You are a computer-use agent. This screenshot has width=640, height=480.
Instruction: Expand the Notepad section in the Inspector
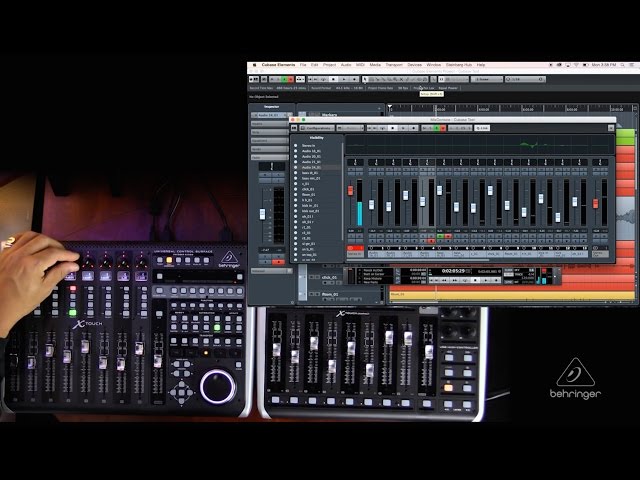click(x=271, y=271)
